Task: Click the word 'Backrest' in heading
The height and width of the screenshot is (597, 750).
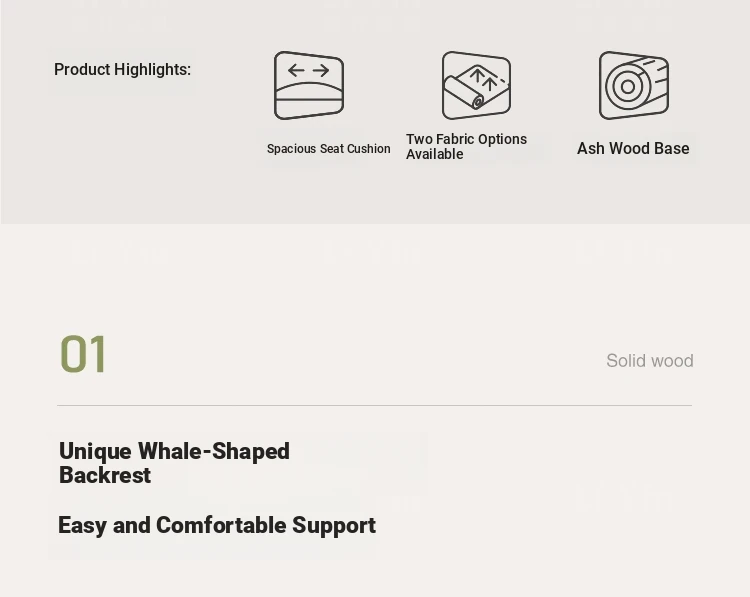Action: pyautogui.click(x=105, y=475)
